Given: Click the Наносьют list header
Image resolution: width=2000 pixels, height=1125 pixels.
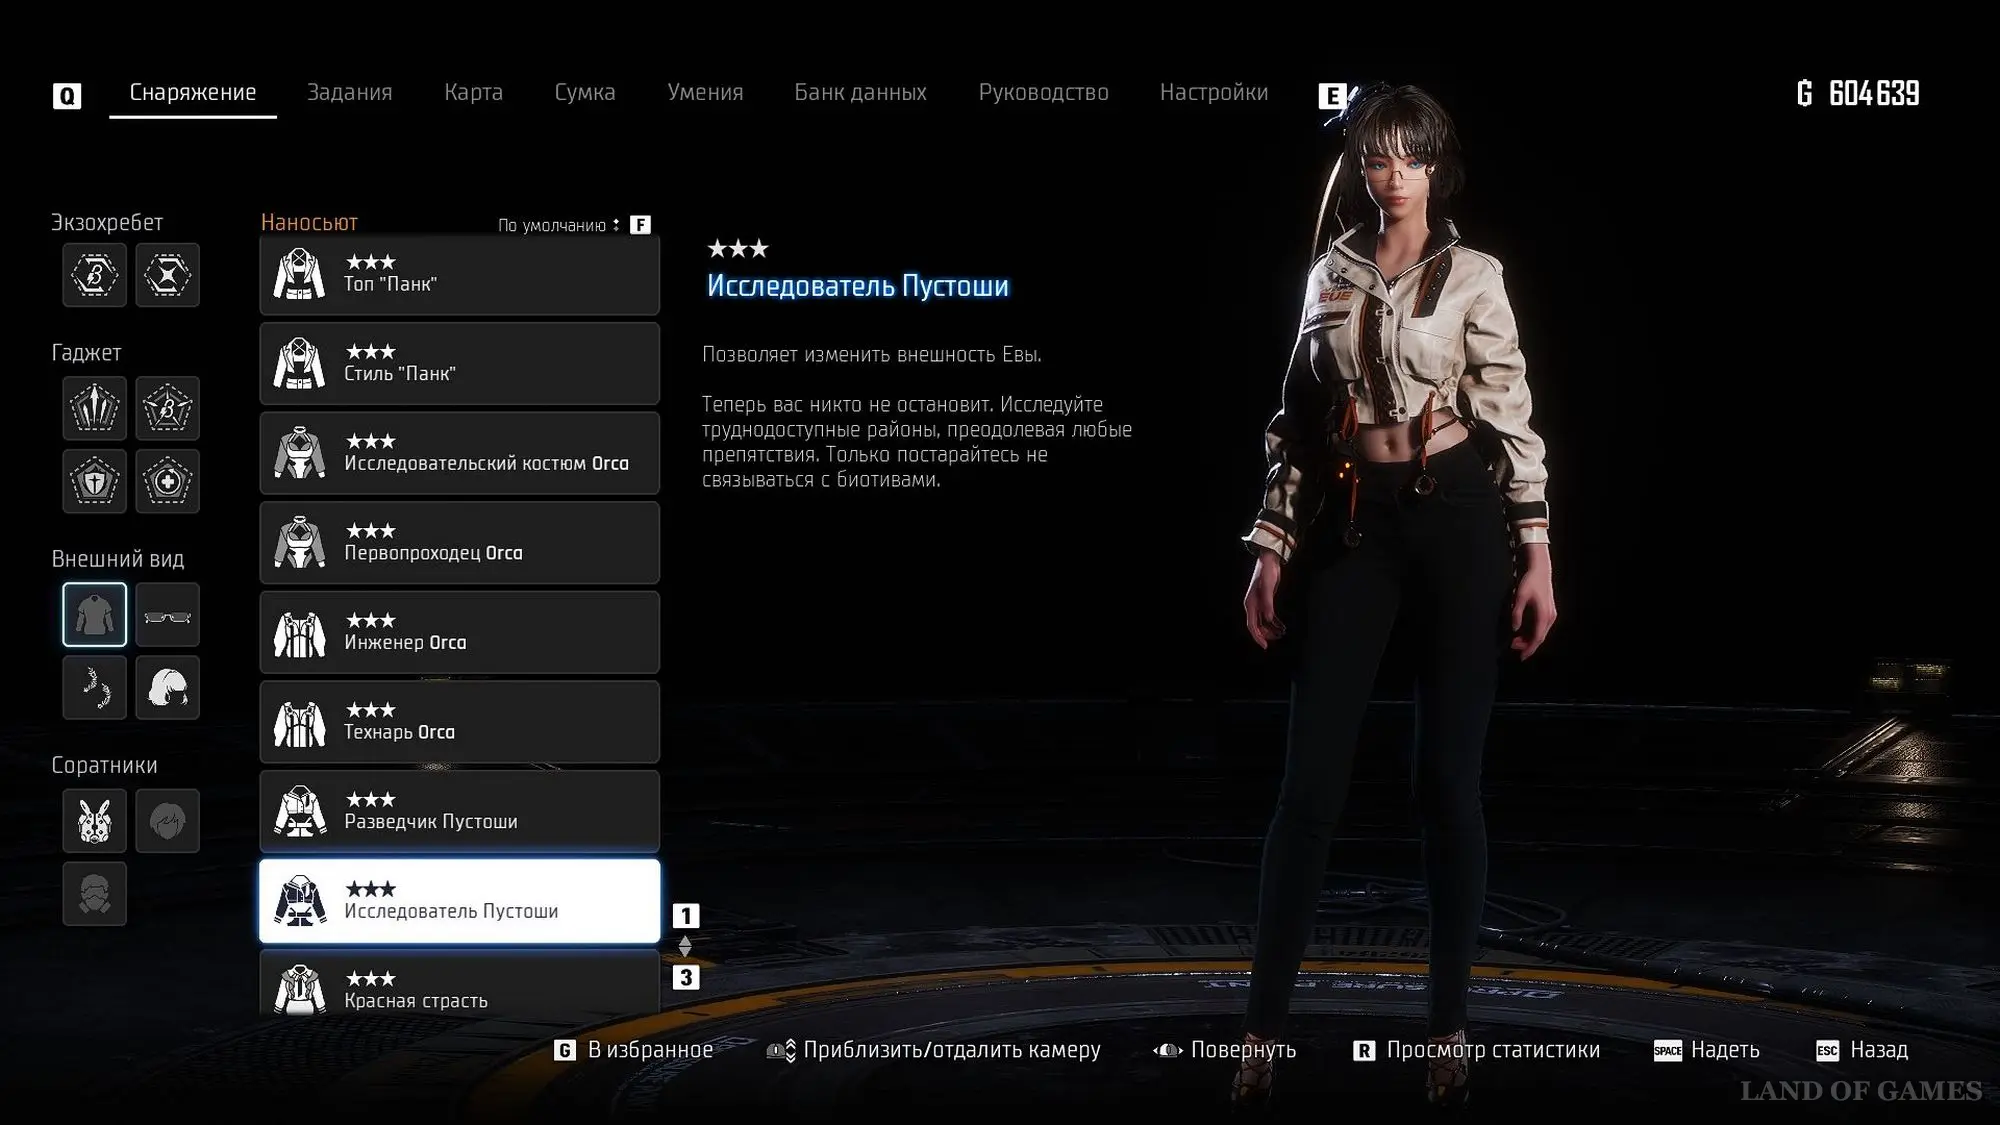Looking at the screenshot, I should tap(309, 223).
